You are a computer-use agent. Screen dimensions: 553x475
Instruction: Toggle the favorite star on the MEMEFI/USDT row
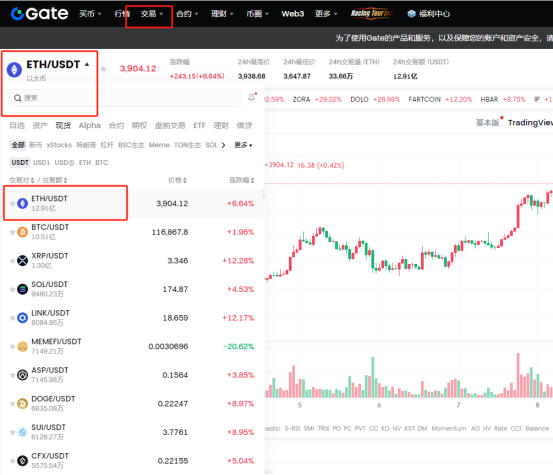click(x=12, y=346)
